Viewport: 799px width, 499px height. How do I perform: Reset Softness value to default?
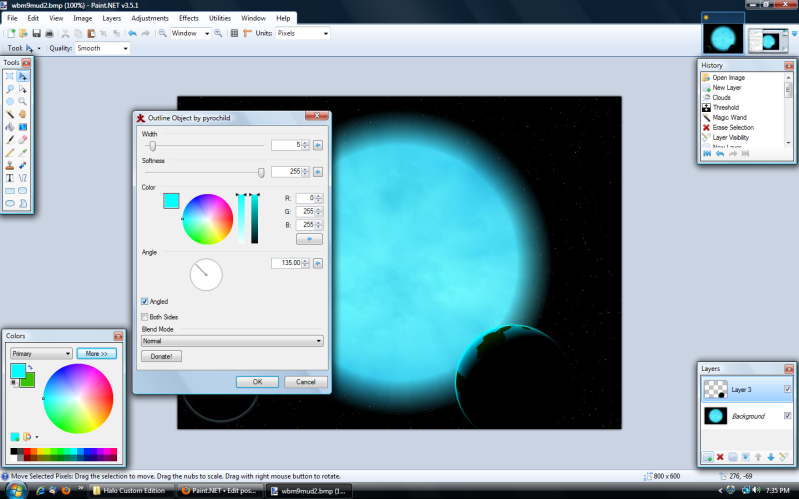click(x=318, y=172)
